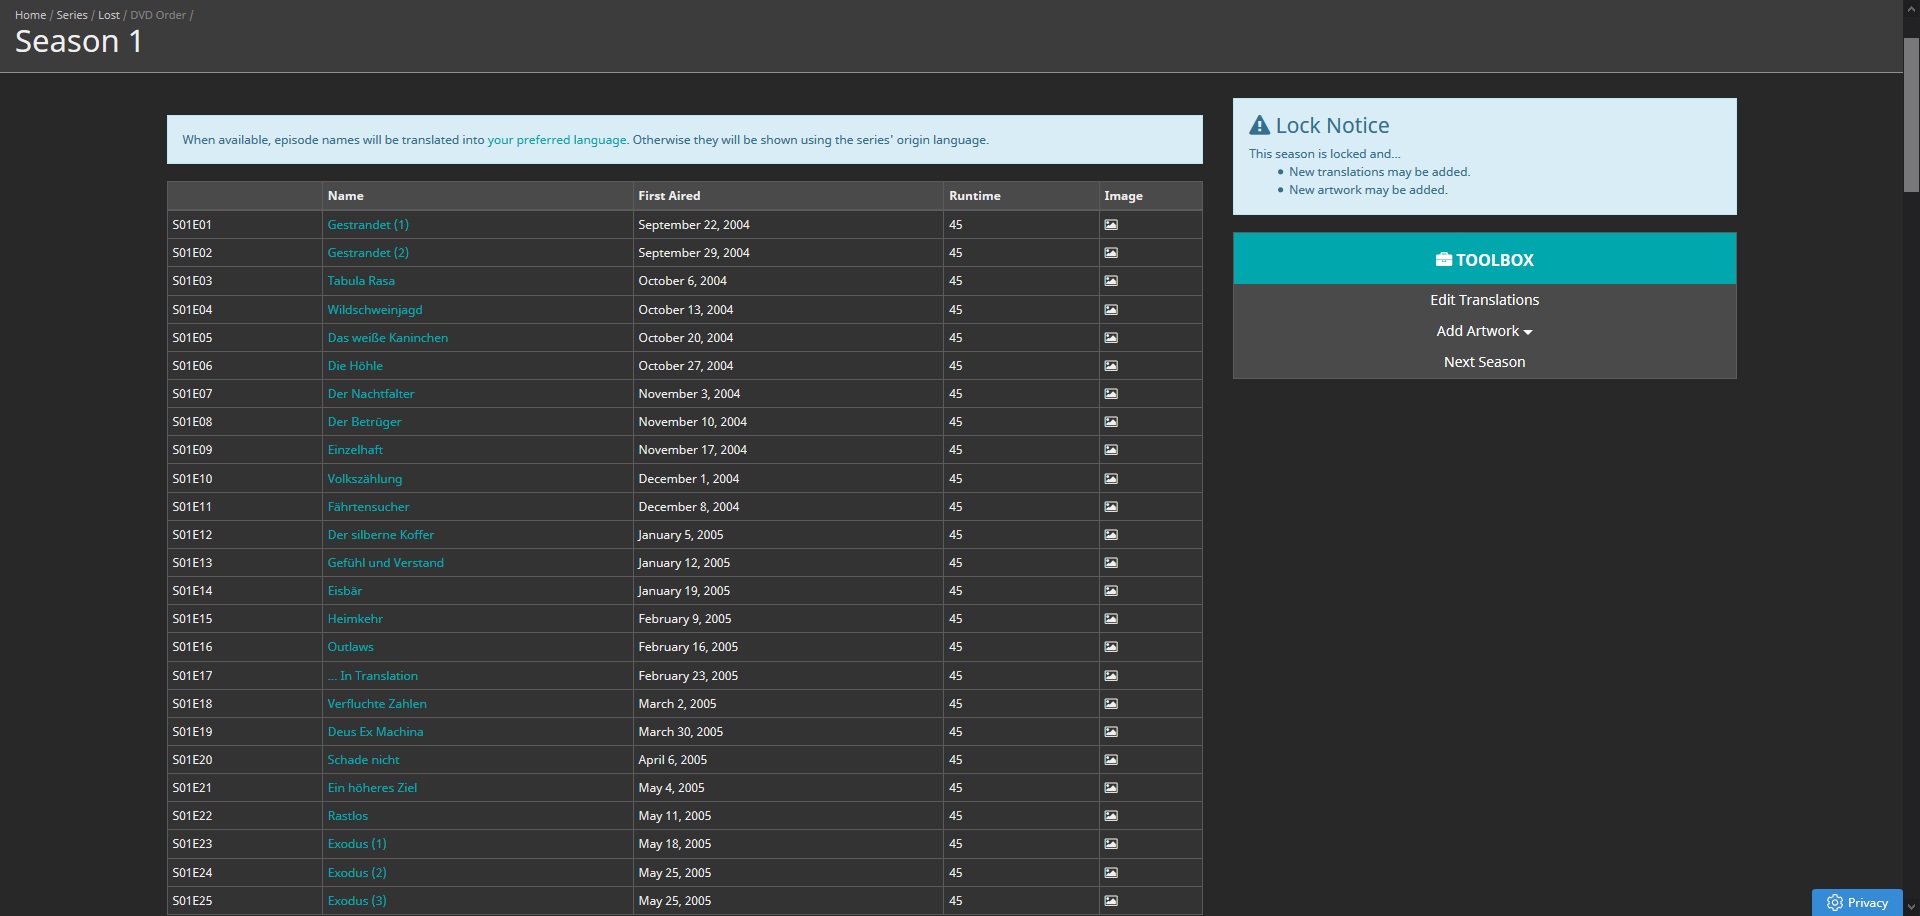Image resolution: width=1920 pixels, height=916 pixels.
Task: Click the image icon for S01E11
Action: click(1111, 507)
